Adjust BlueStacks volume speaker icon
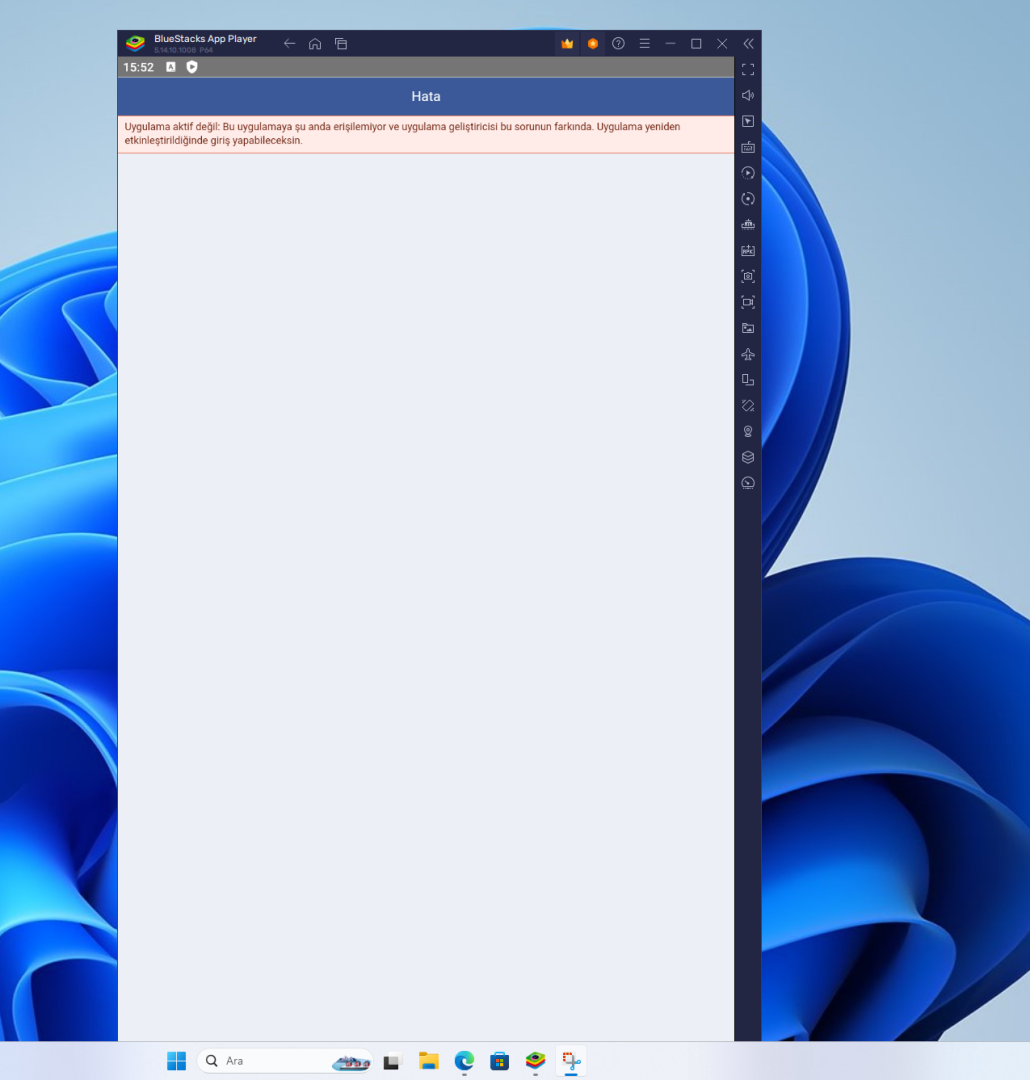 point(748,95)
